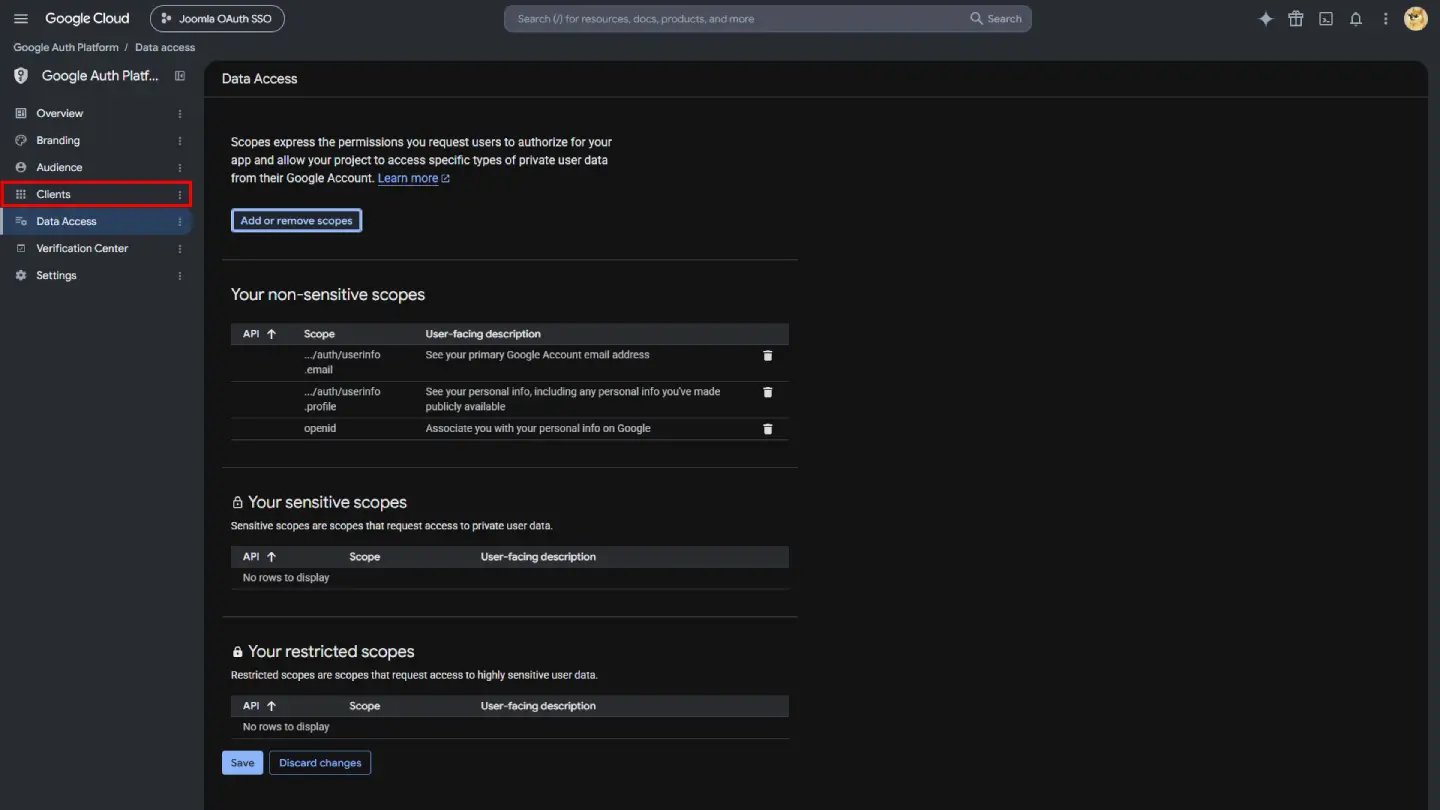Delete the openid scope

(x=768, y=429)
